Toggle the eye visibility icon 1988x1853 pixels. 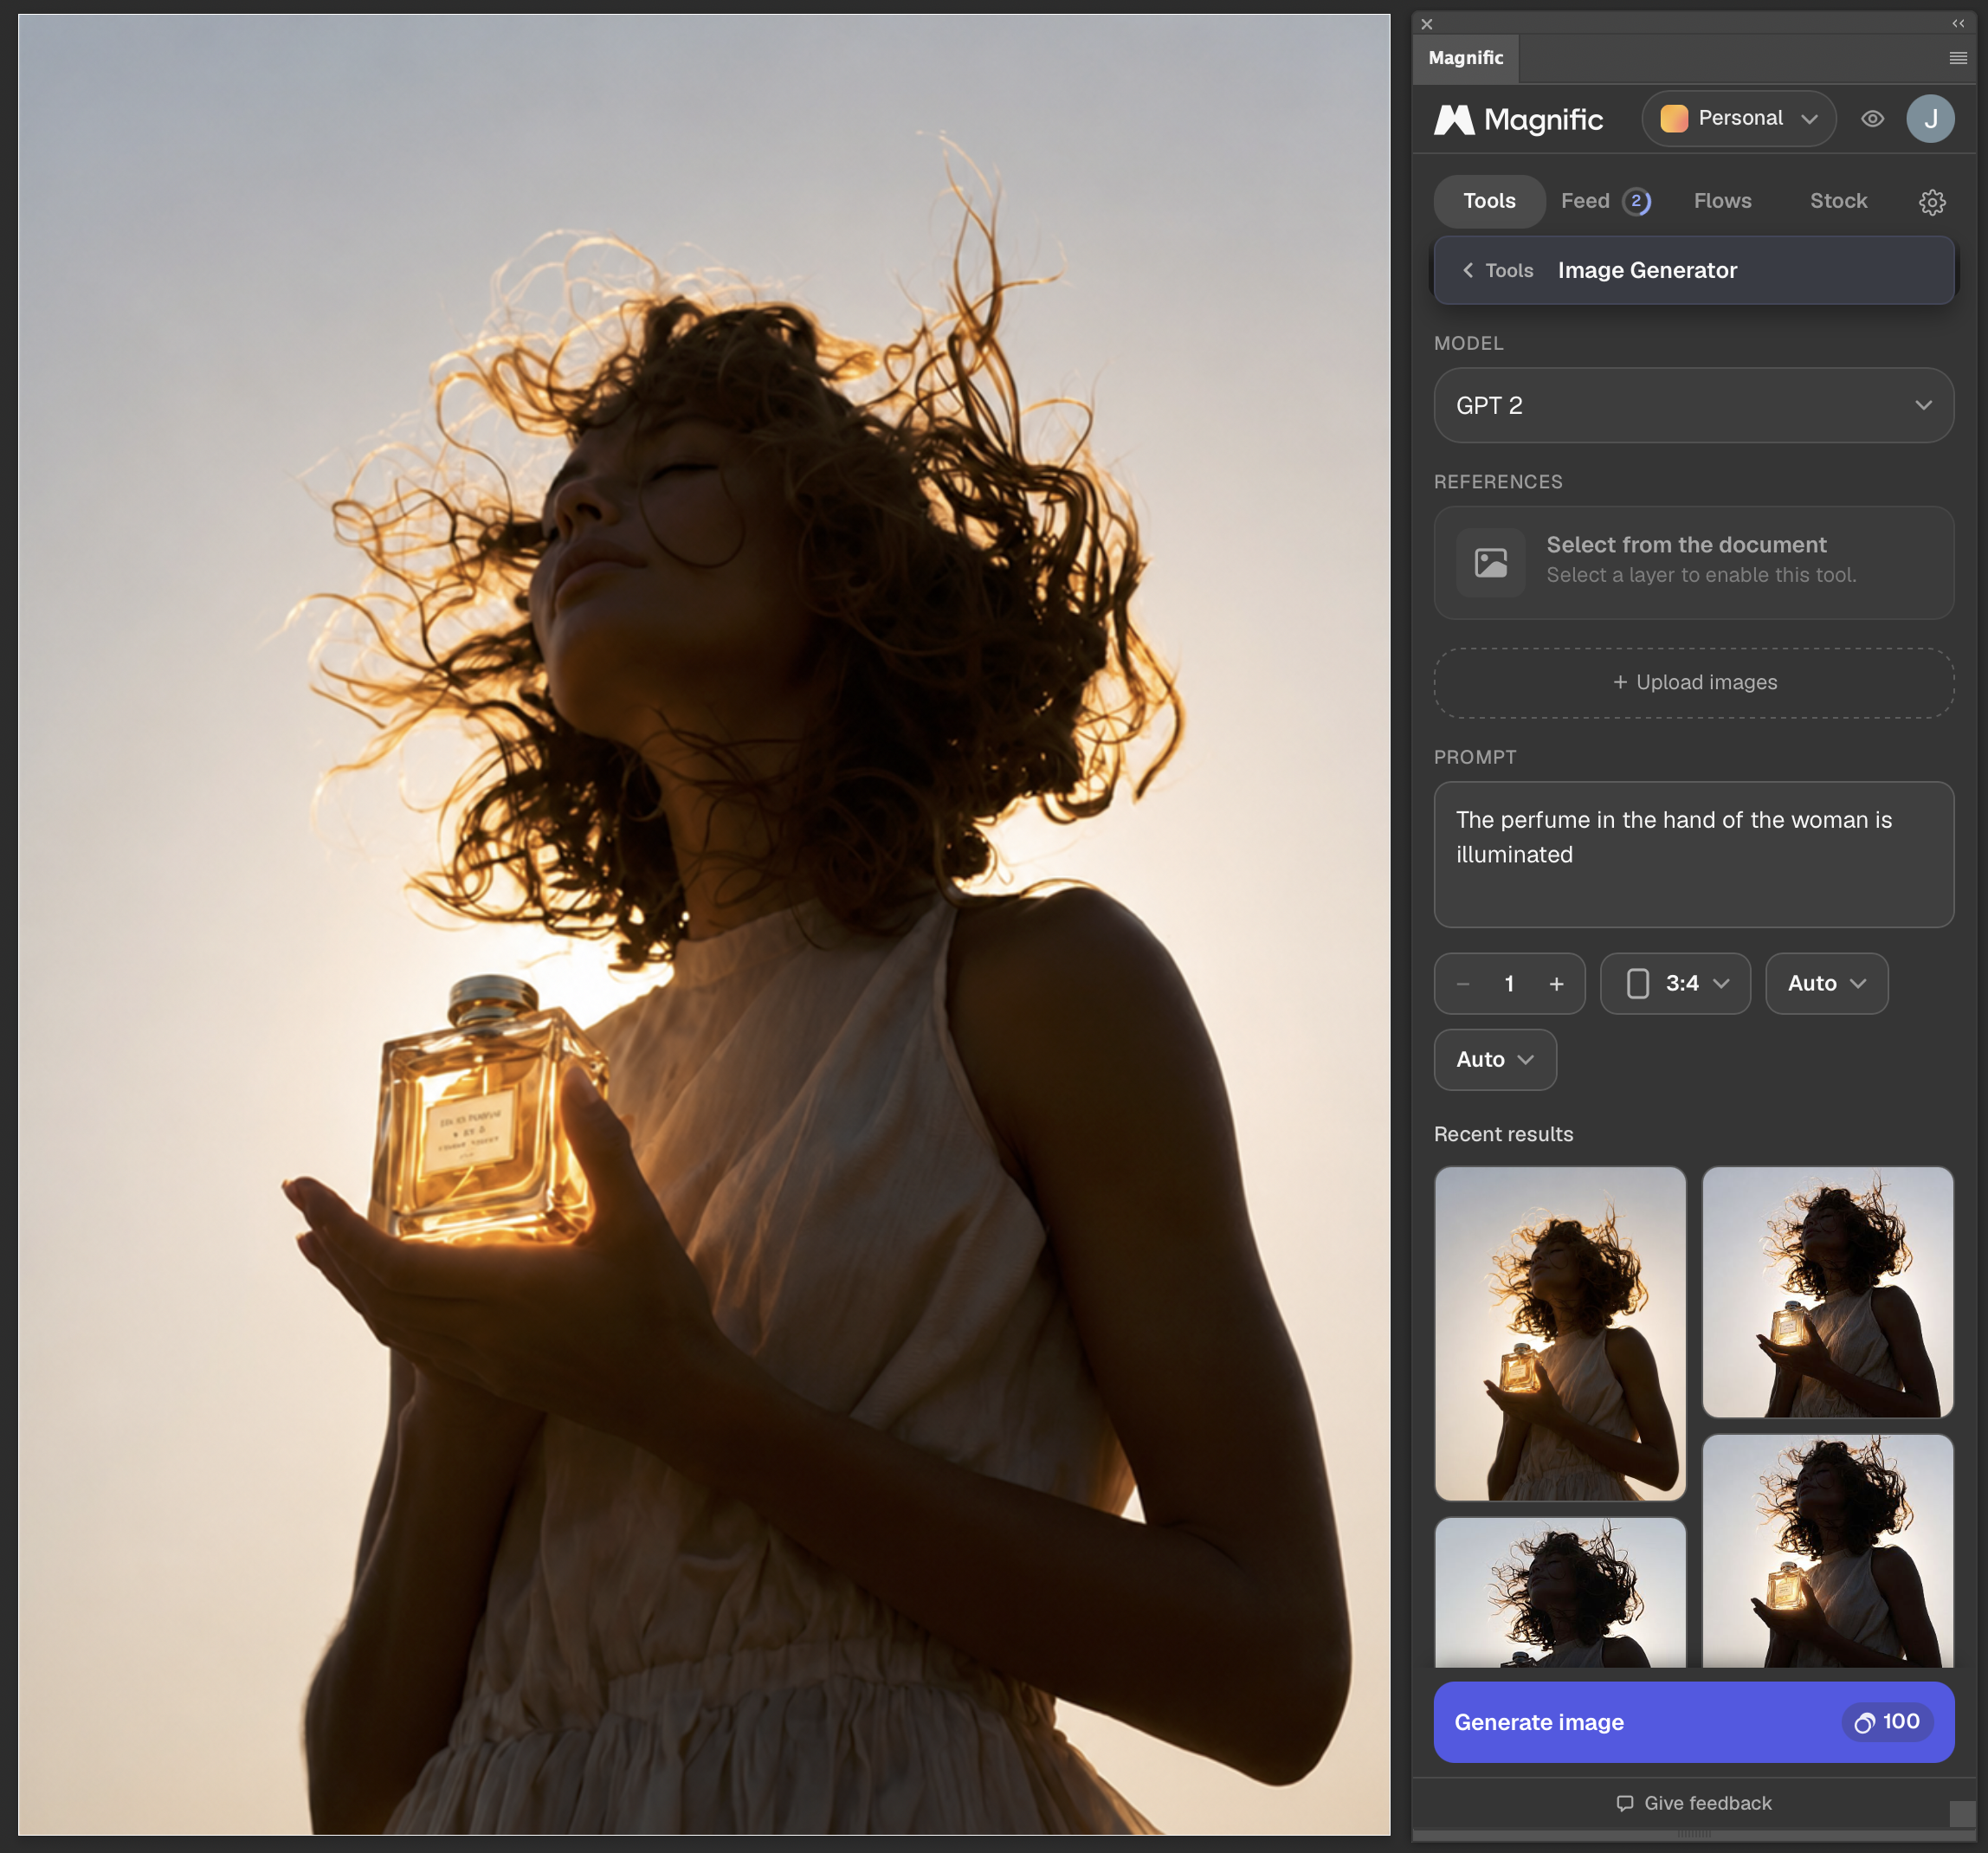click(x=1872, y=119)
